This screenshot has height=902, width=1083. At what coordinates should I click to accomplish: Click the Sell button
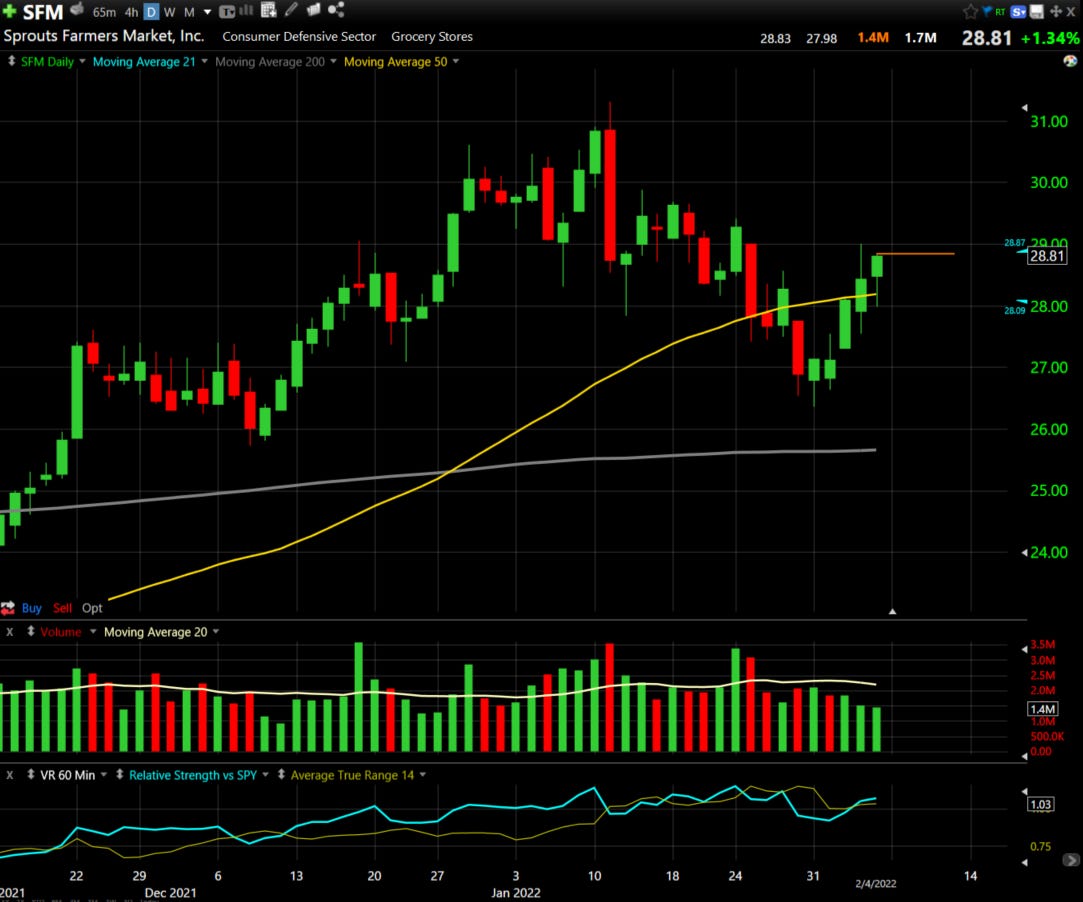62,608
